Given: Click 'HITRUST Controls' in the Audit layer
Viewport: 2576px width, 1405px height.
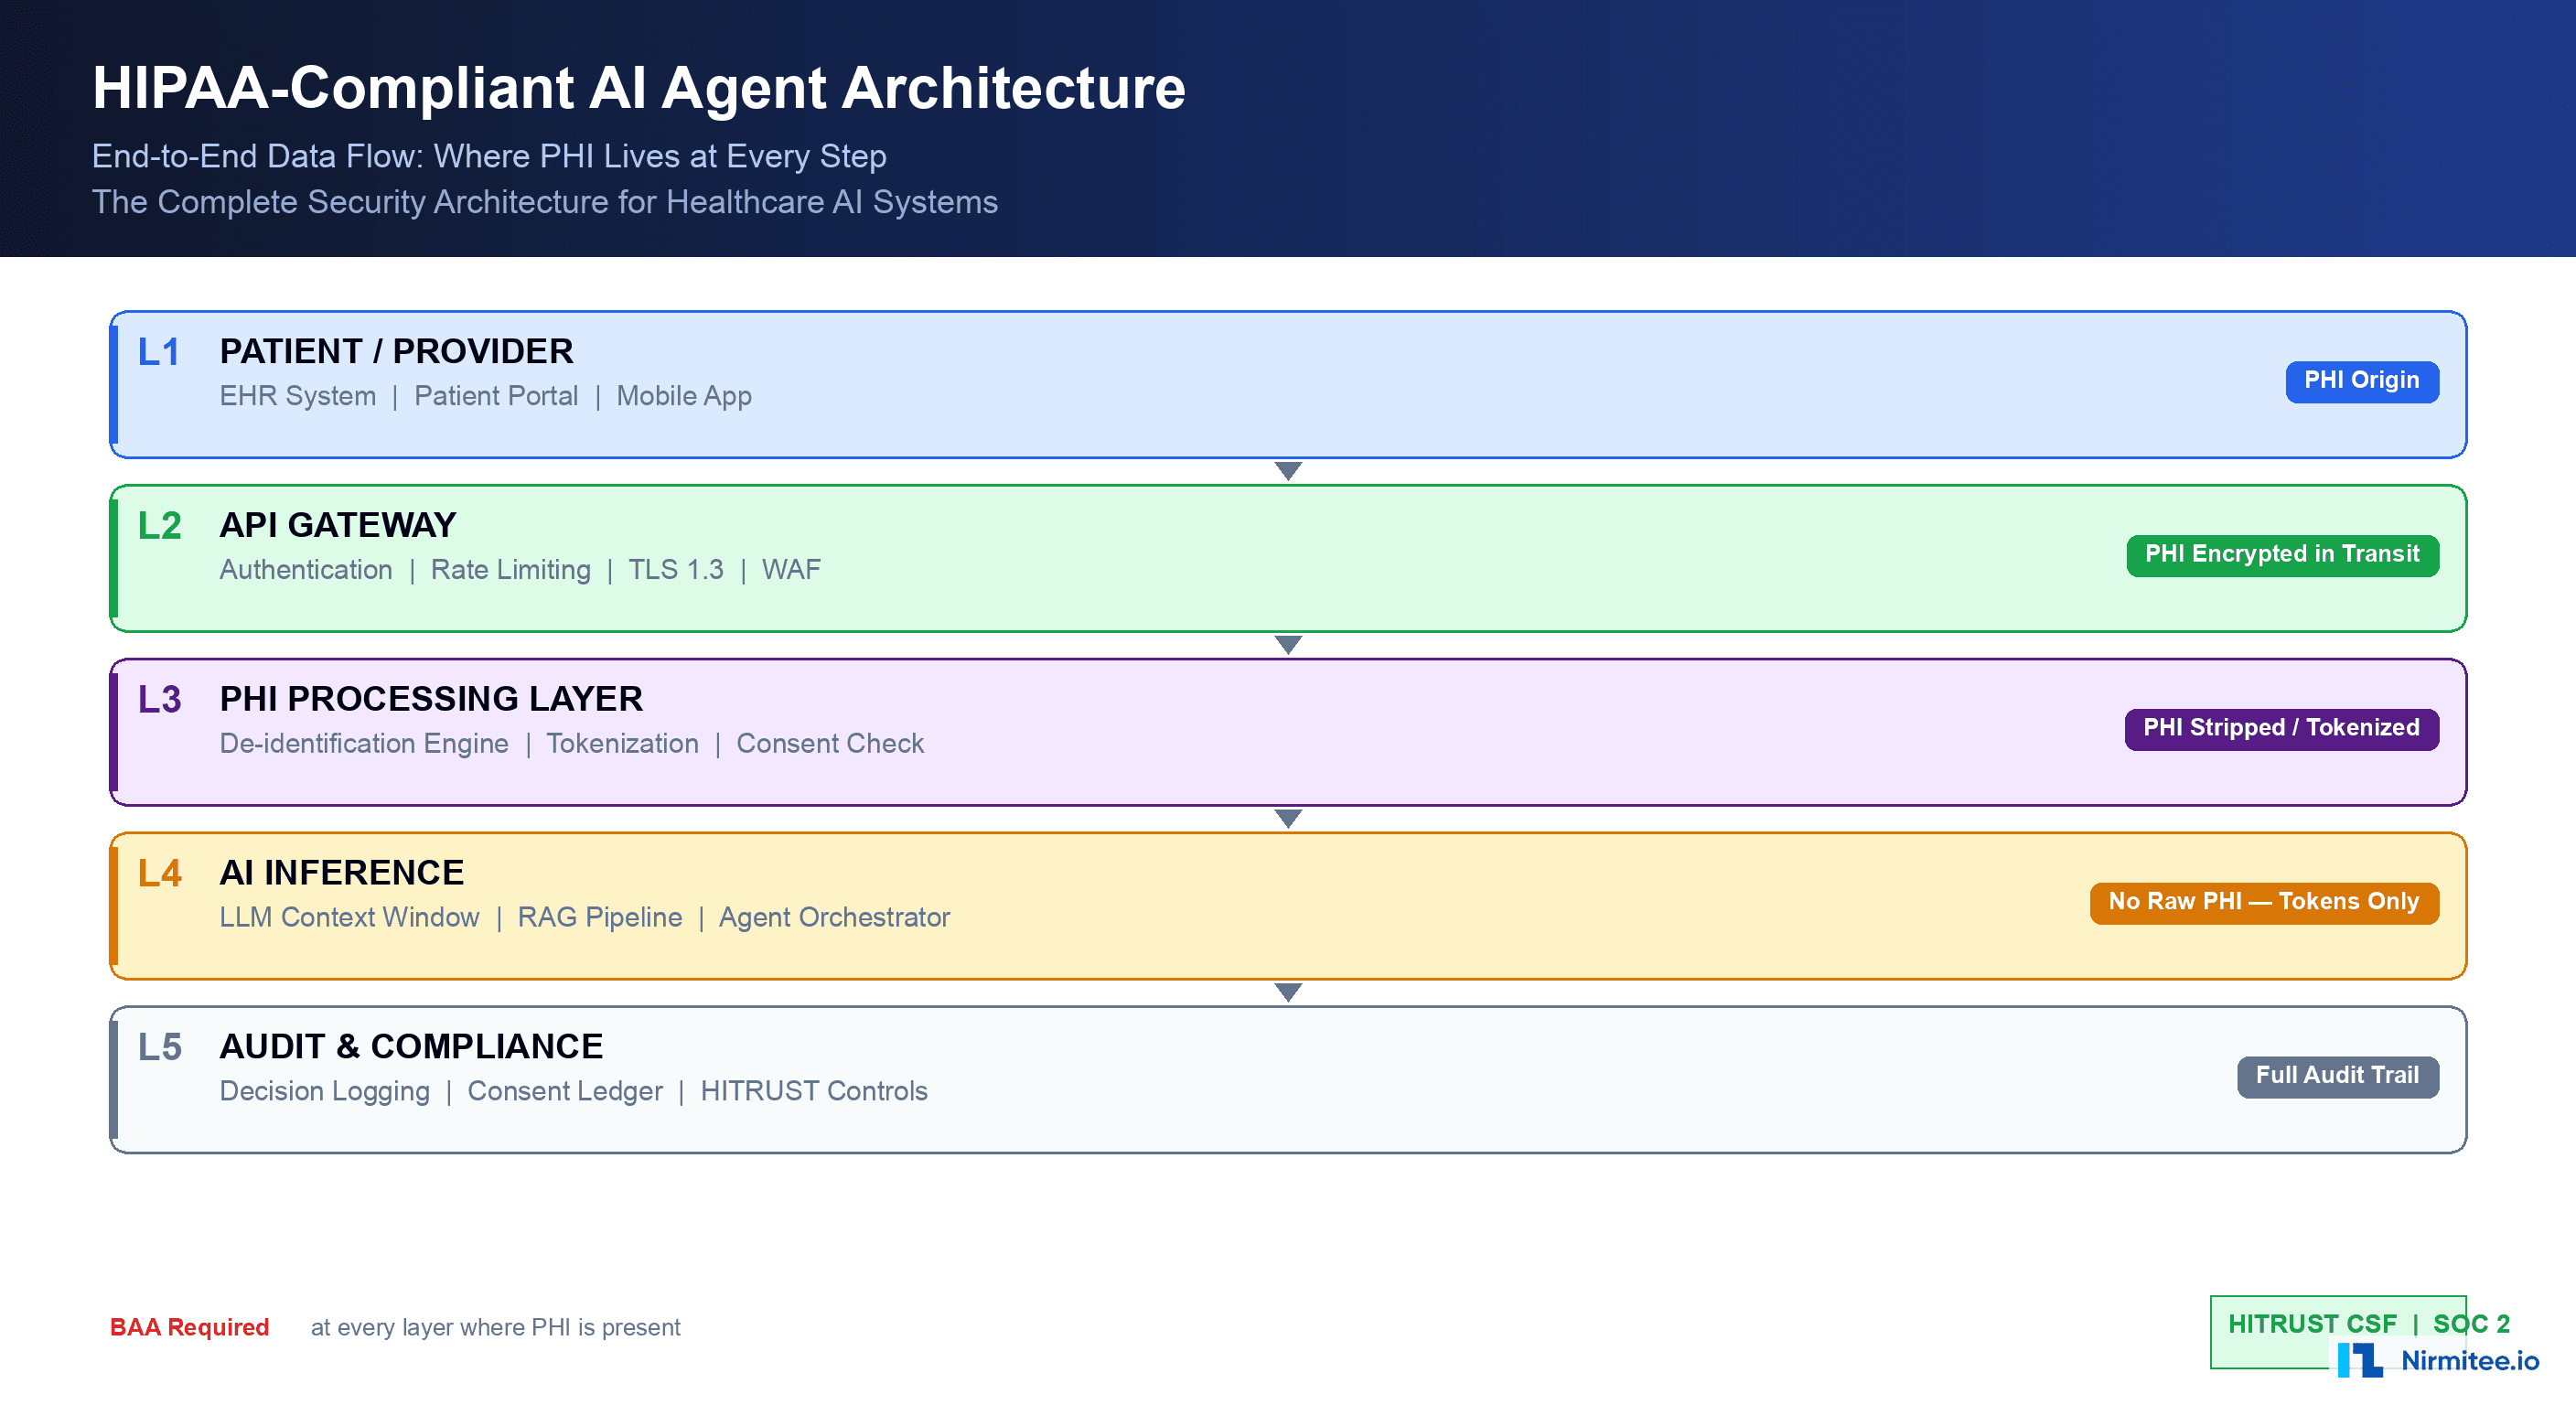Looking at the screenshot, I should point(814,1091).
